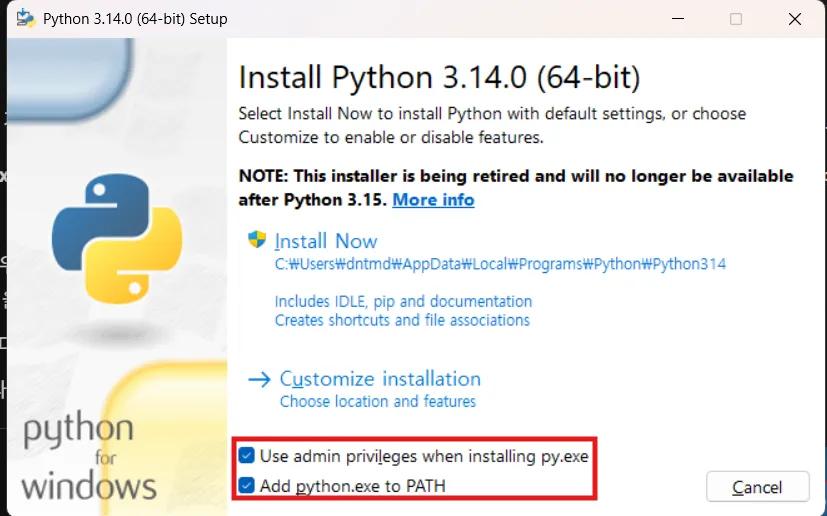Click the arrow icon before Customize installation
The width and height of the screenshot is (827, 516).
[x=259, y=379]
